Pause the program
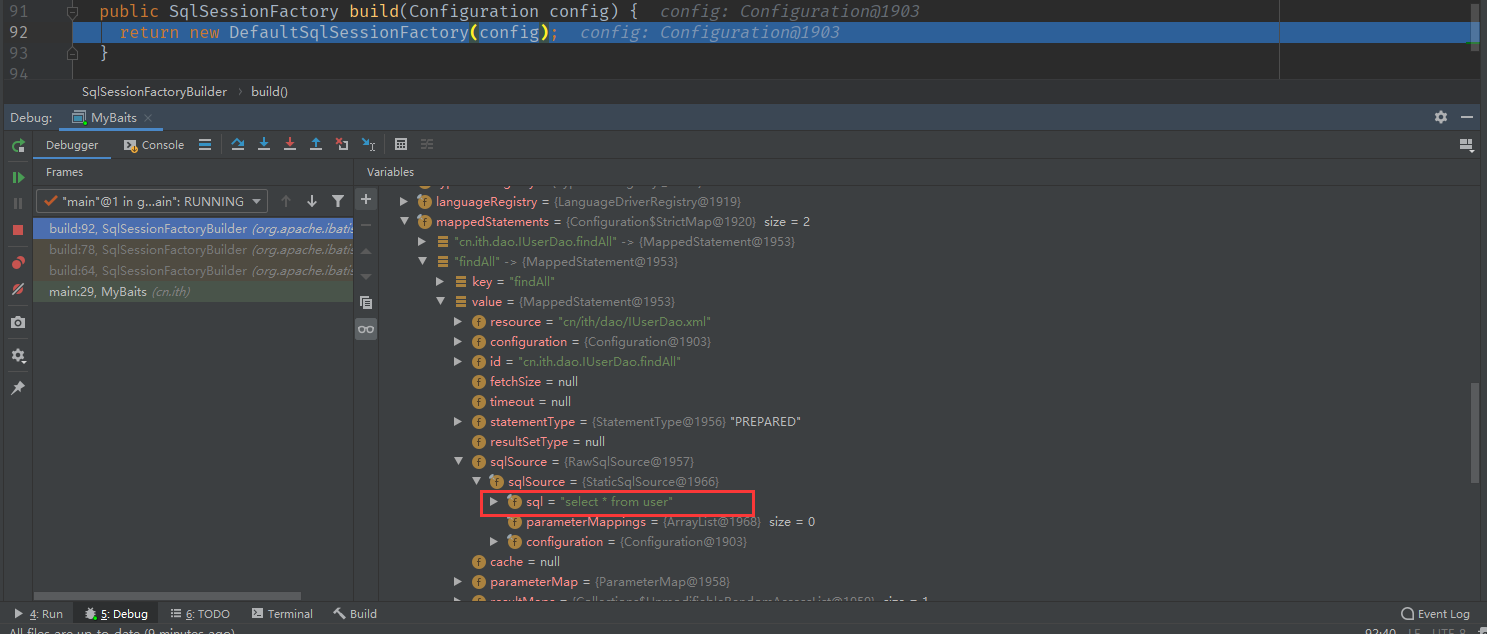This screenshot has width=1487, height=634. 18,203
